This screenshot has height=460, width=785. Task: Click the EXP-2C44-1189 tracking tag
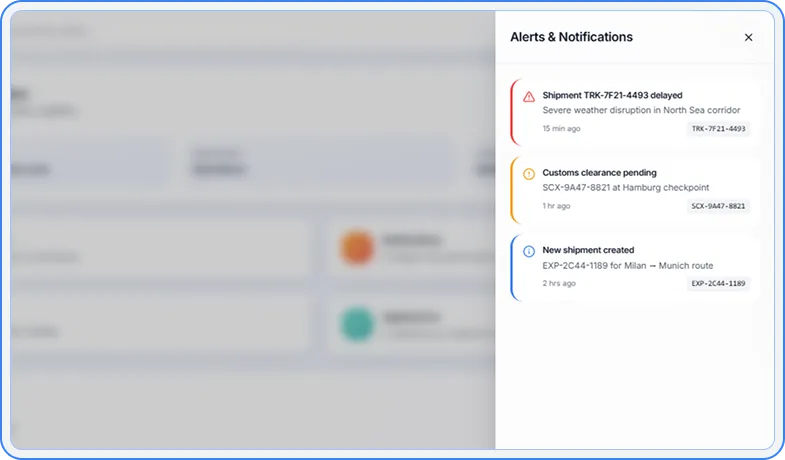point(718,283)
